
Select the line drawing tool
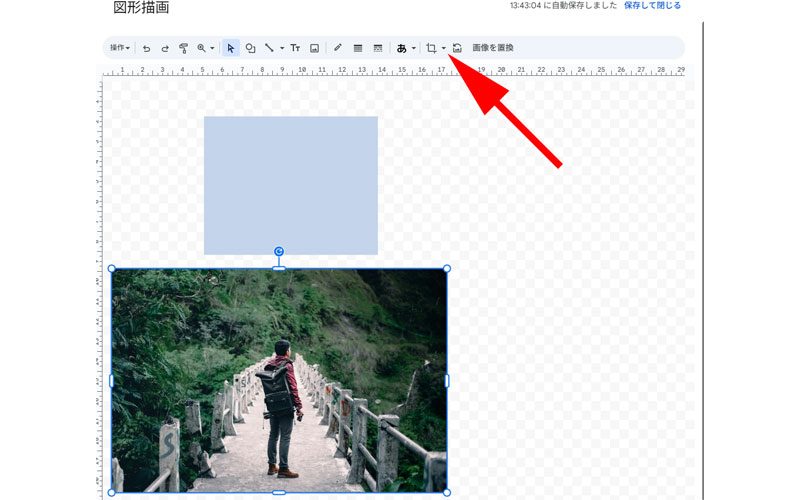[x=269, y=48]
